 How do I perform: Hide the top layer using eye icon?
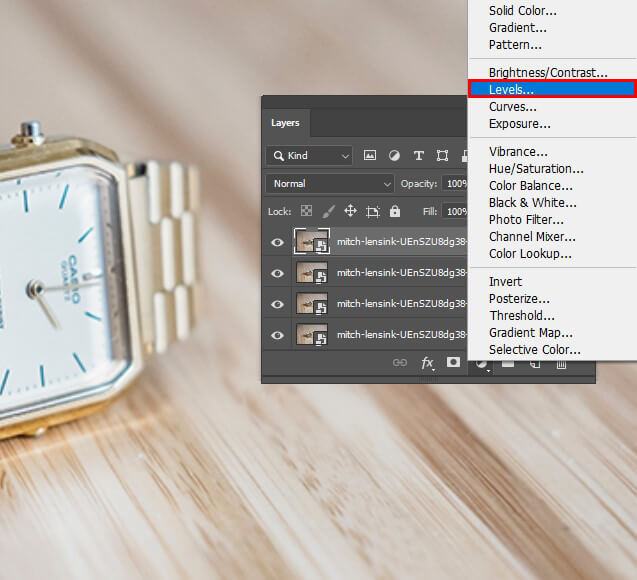point(279,242)
